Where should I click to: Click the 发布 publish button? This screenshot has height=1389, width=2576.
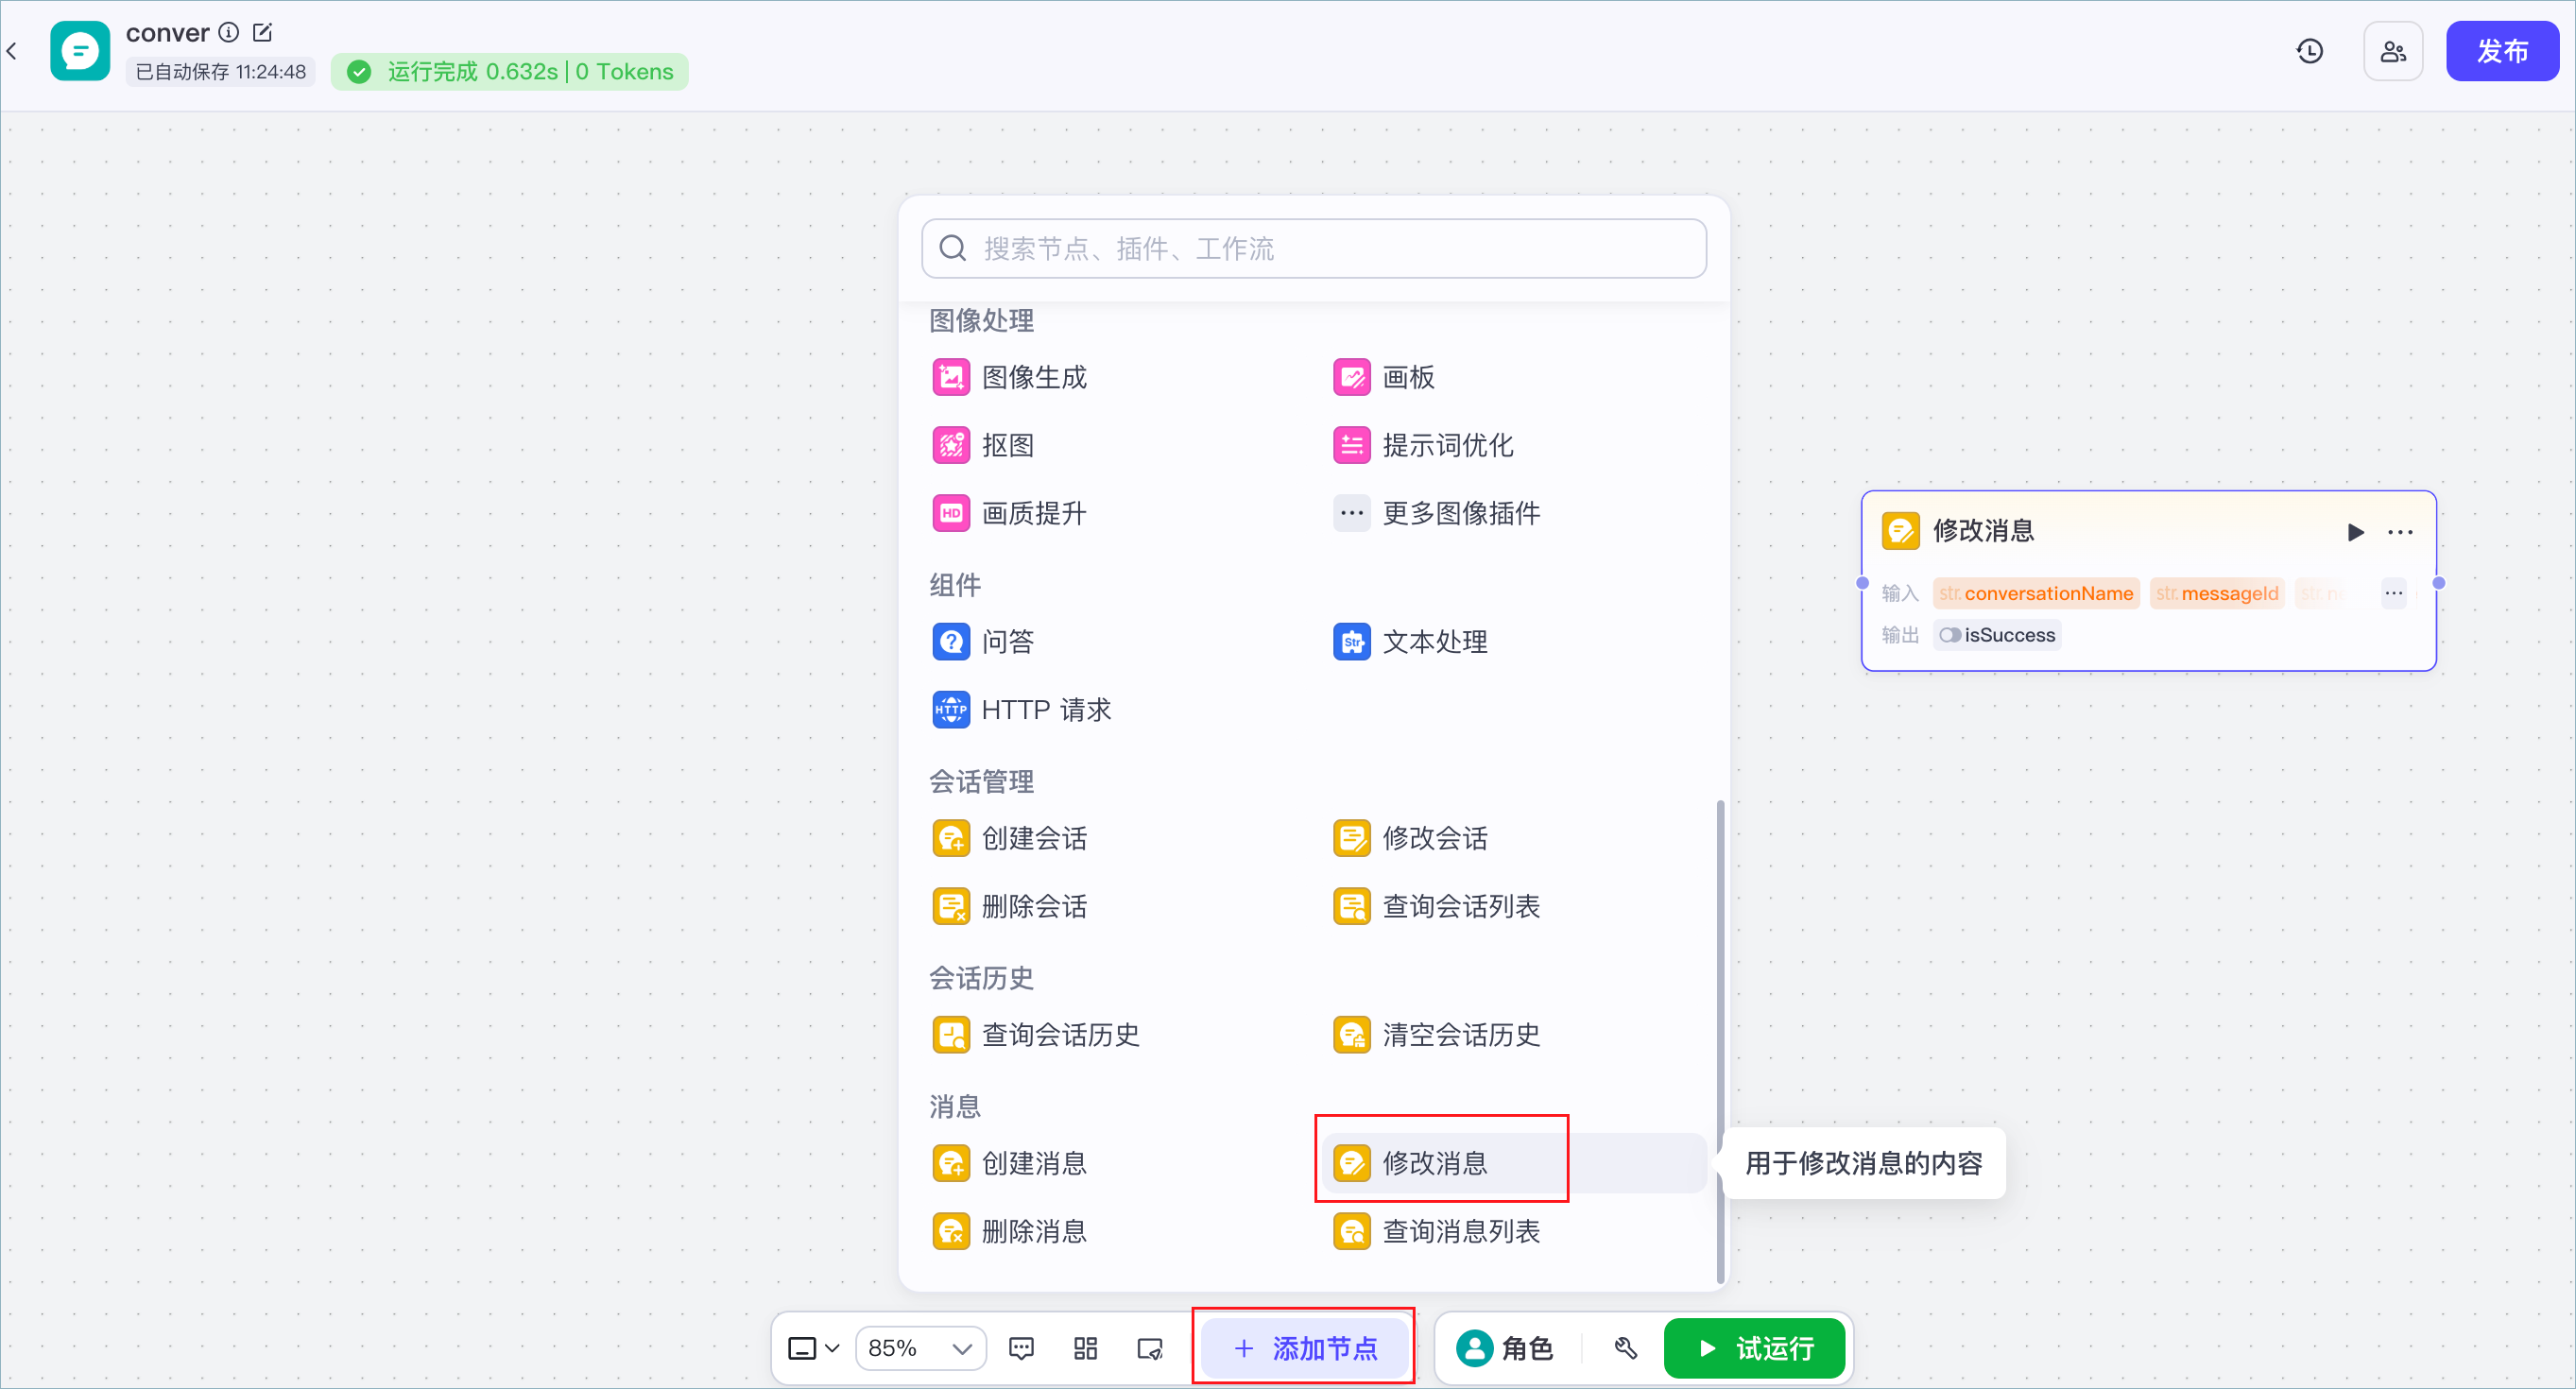(x=2502, y=51)
